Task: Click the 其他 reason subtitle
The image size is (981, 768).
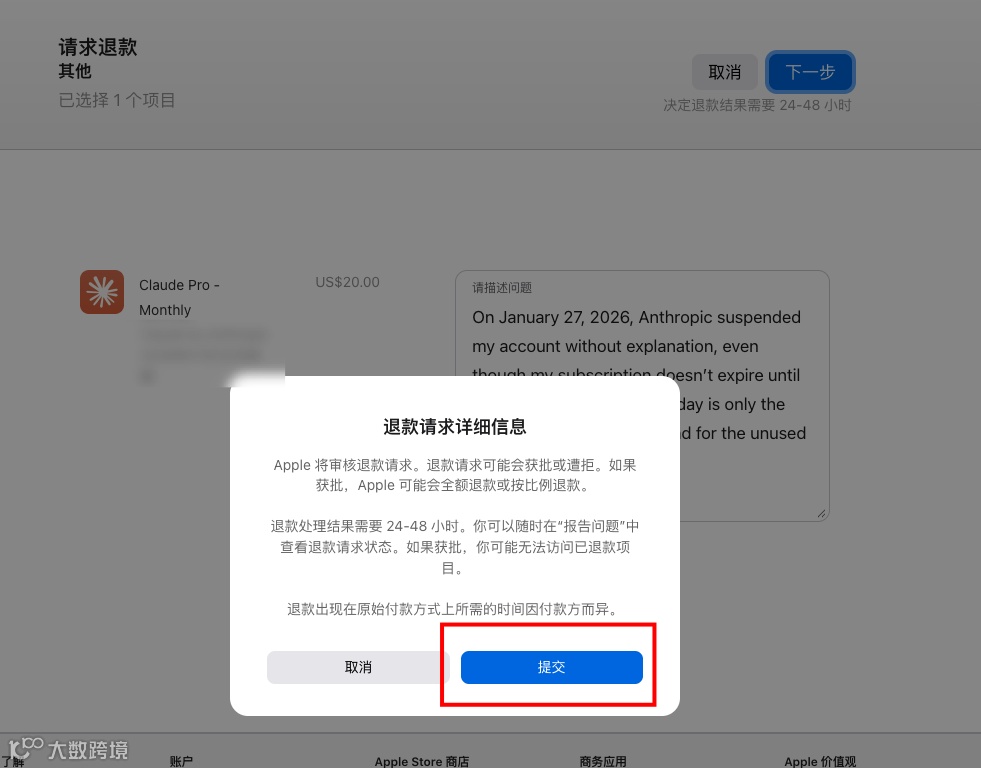Action: [75, 71]
